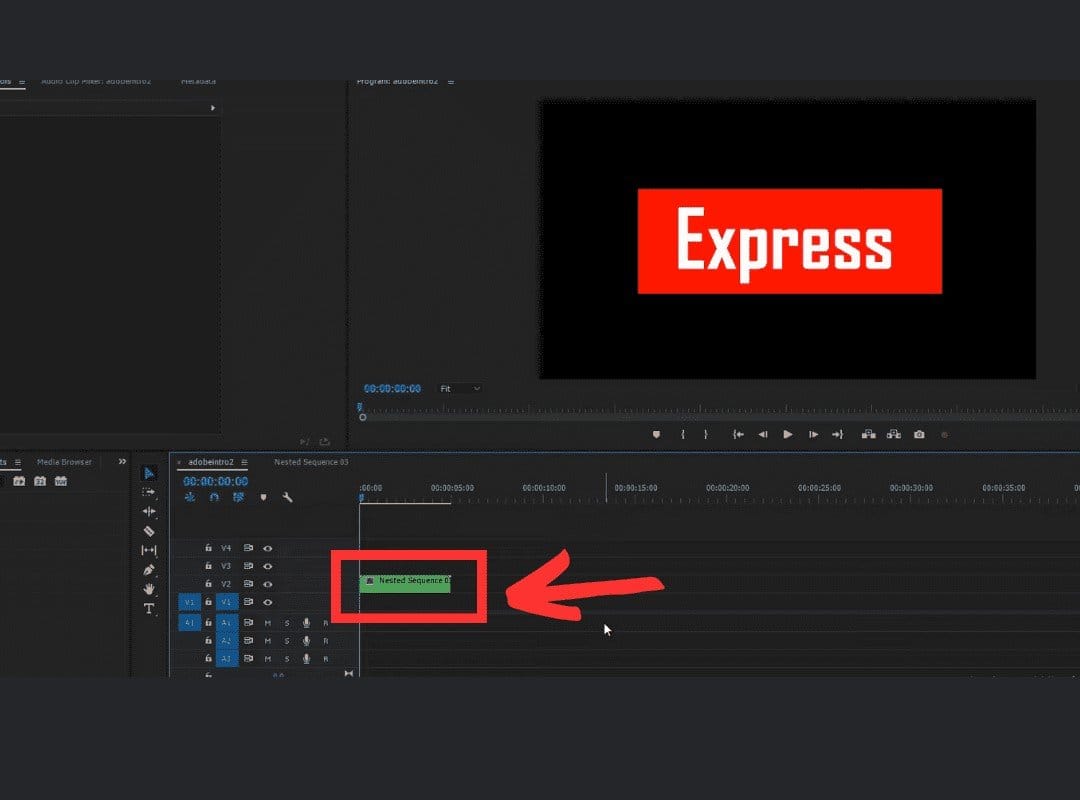Image resolution: width=1080 pixels, height=800 pixels.
Task: Select the Nested Sequence clip on V2
Action: point(405,584)
